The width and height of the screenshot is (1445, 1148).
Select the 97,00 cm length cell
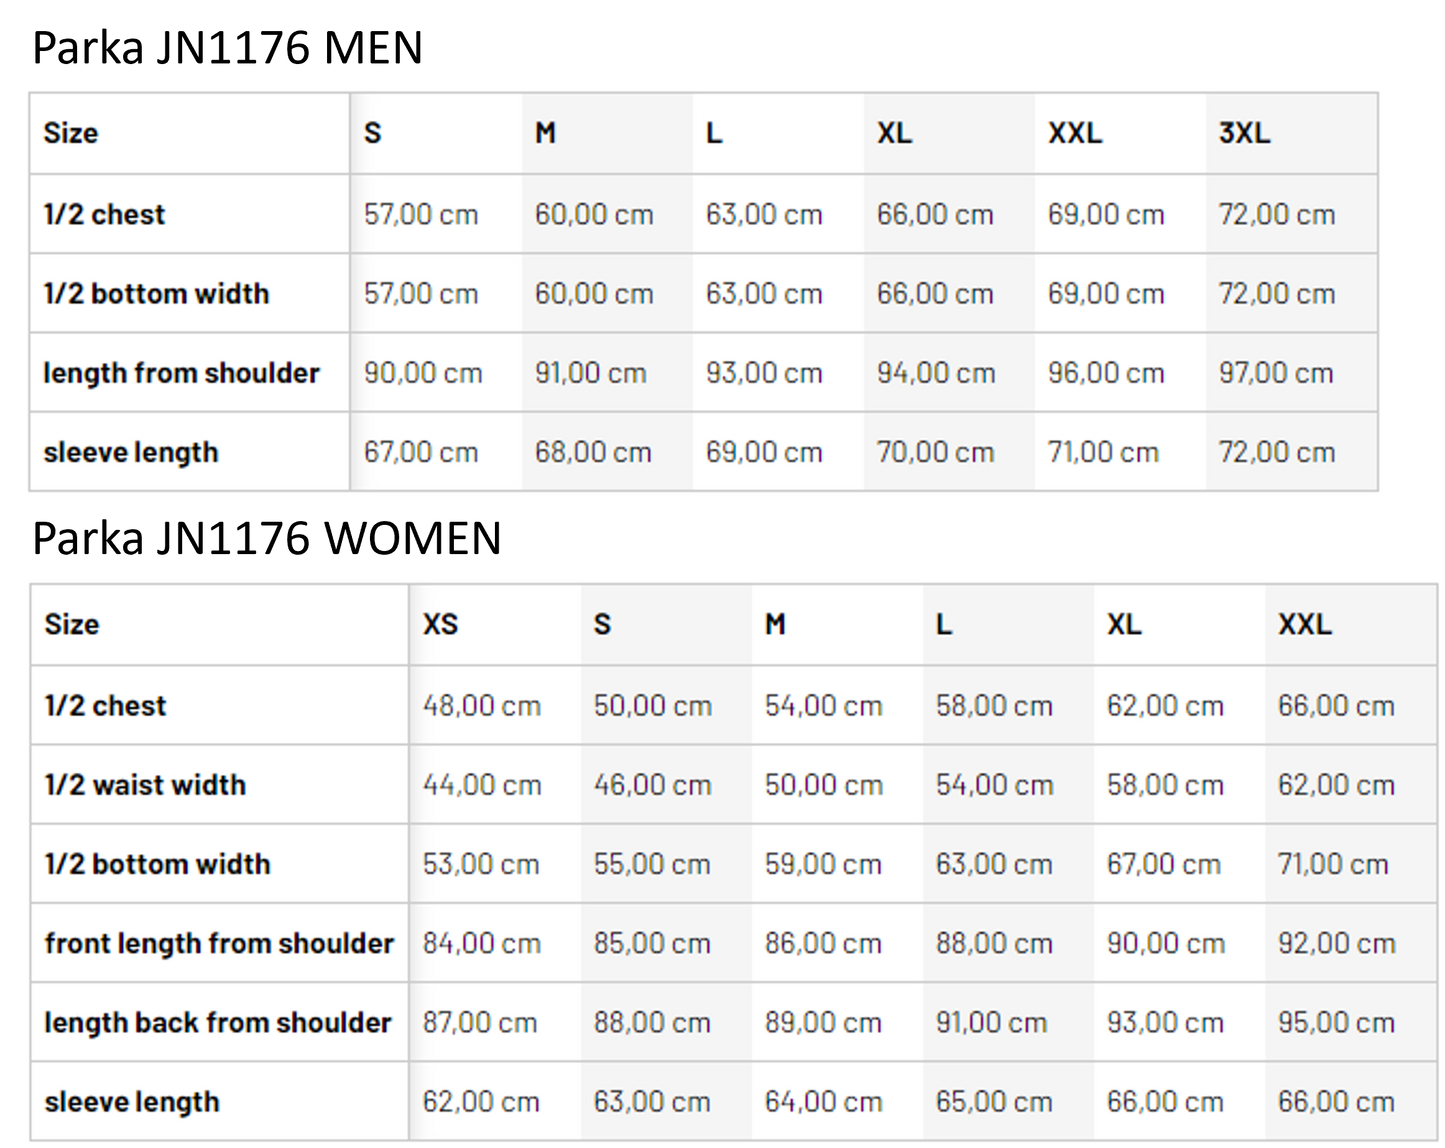[1276, 373]
